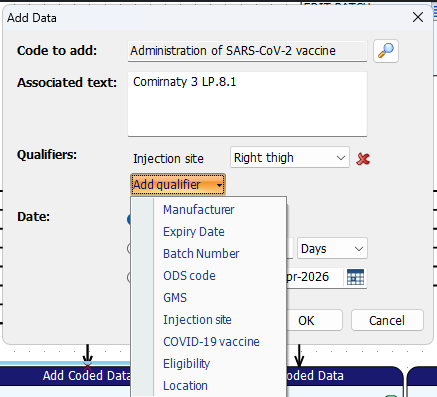Open code search with magnifying glass icon

[386, 51]
